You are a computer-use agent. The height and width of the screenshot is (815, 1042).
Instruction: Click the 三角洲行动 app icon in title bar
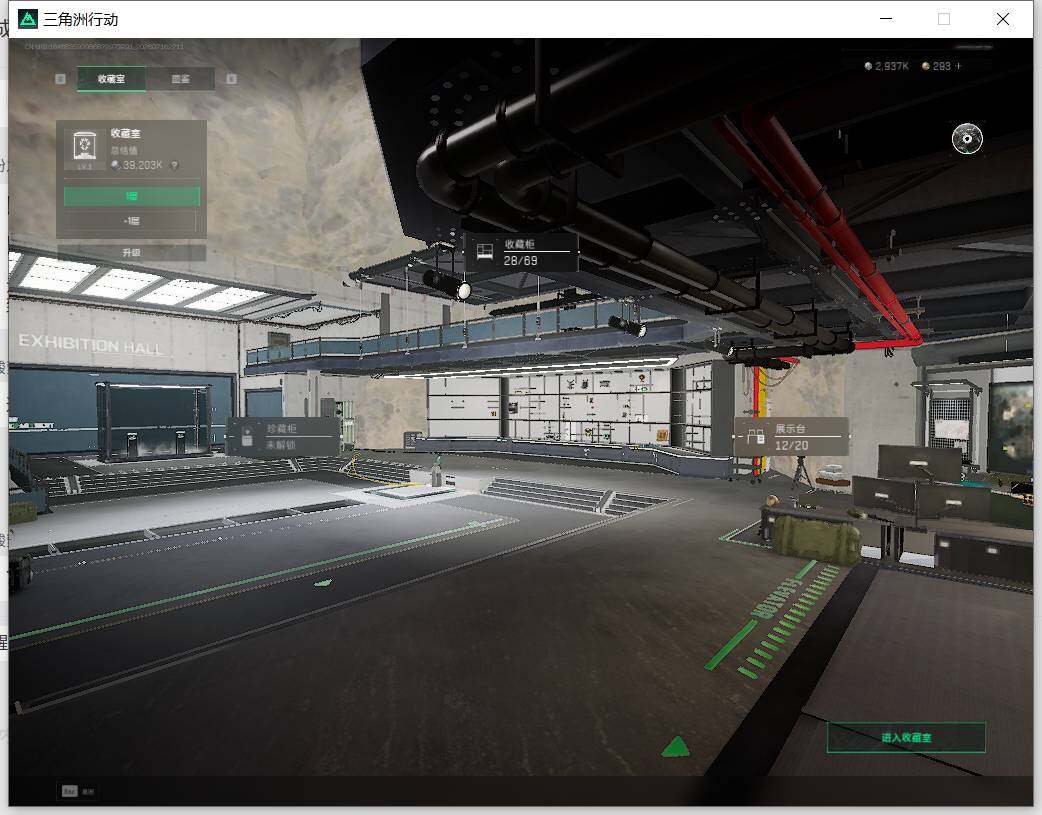28,19
